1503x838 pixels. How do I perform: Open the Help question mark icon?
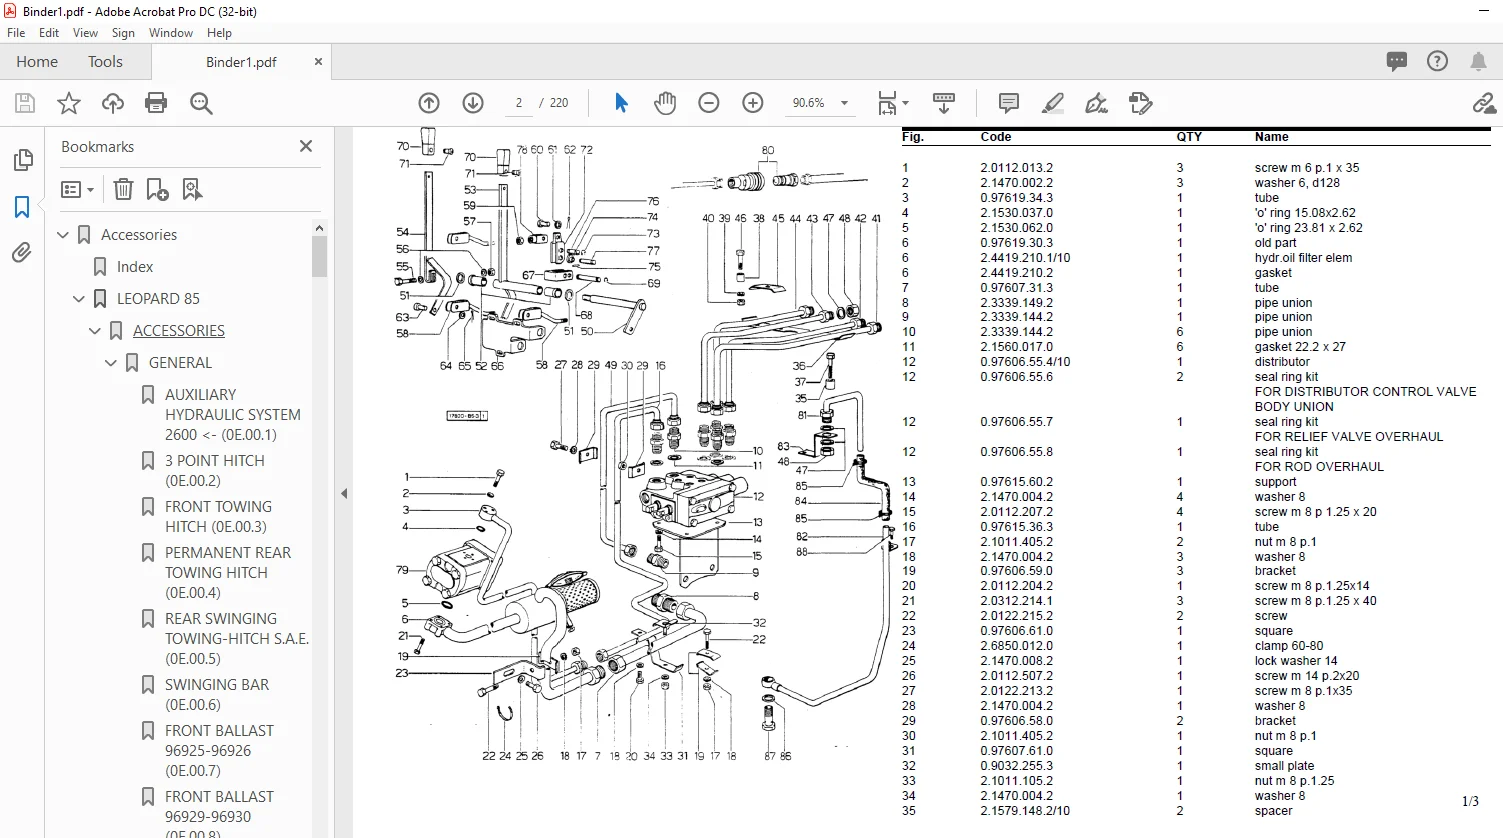point(1437,61)
